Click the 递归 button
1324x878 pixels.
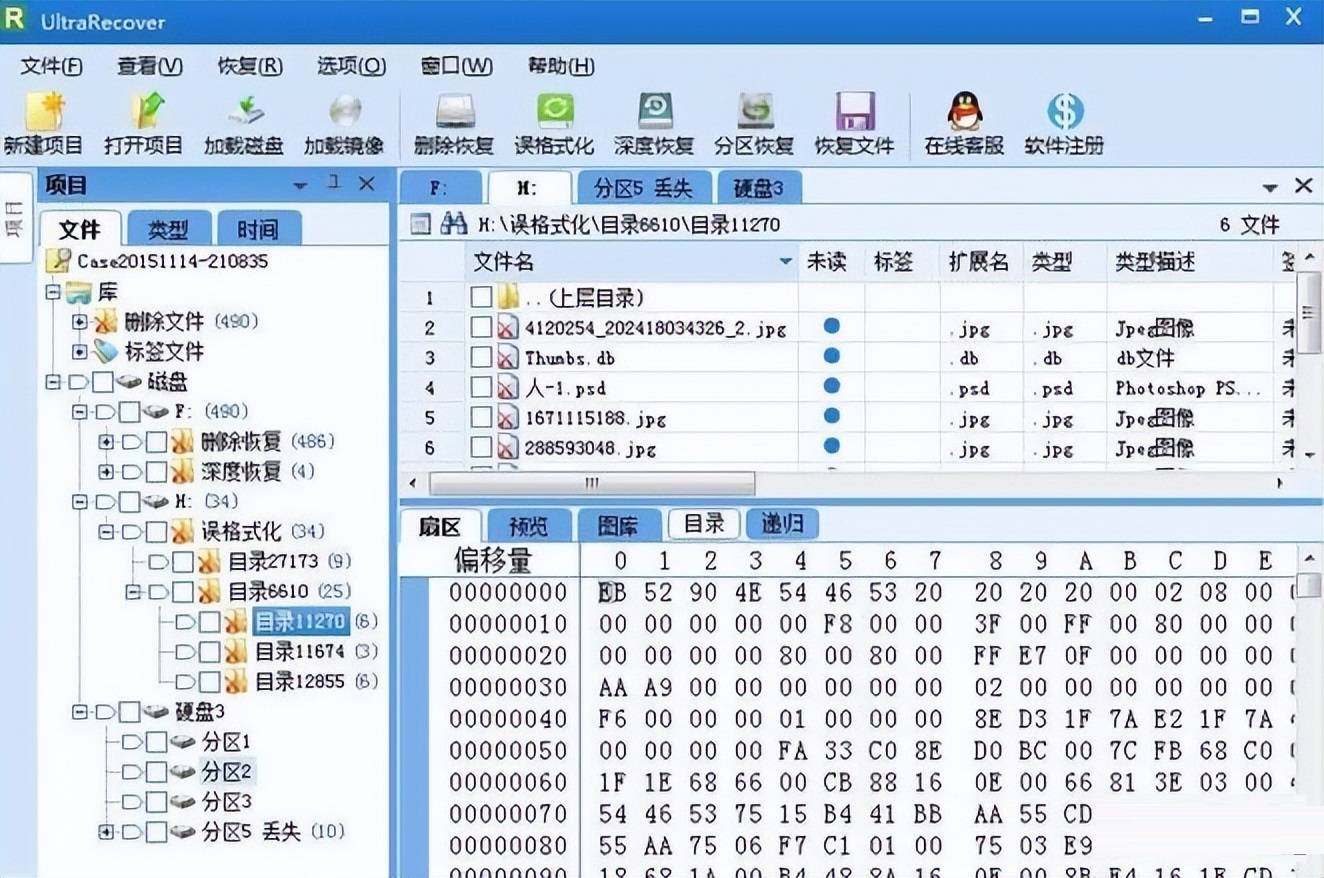(x=782, y=523)
